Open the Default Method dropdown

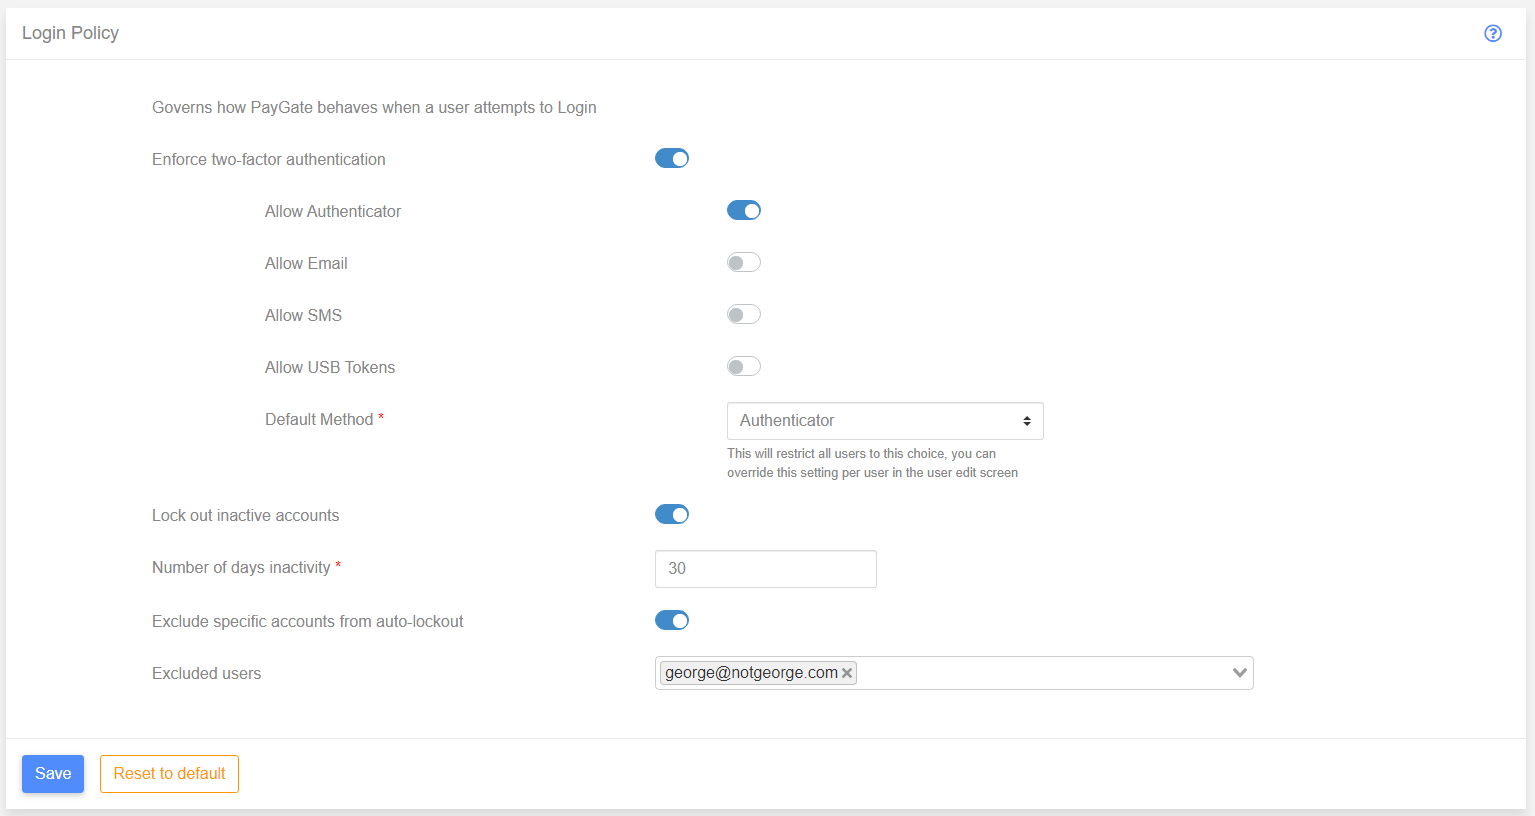click(x=884, y=421)
